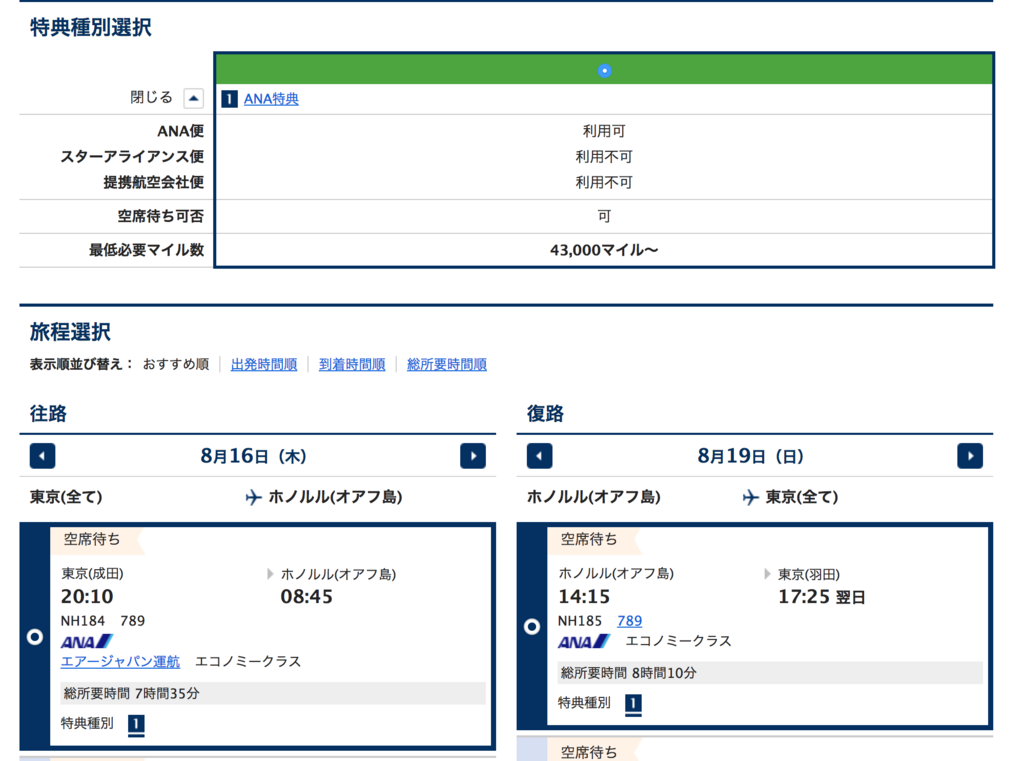
Task: Collapse the award type table with 閉じる arrow
Action: click(193, 98)
